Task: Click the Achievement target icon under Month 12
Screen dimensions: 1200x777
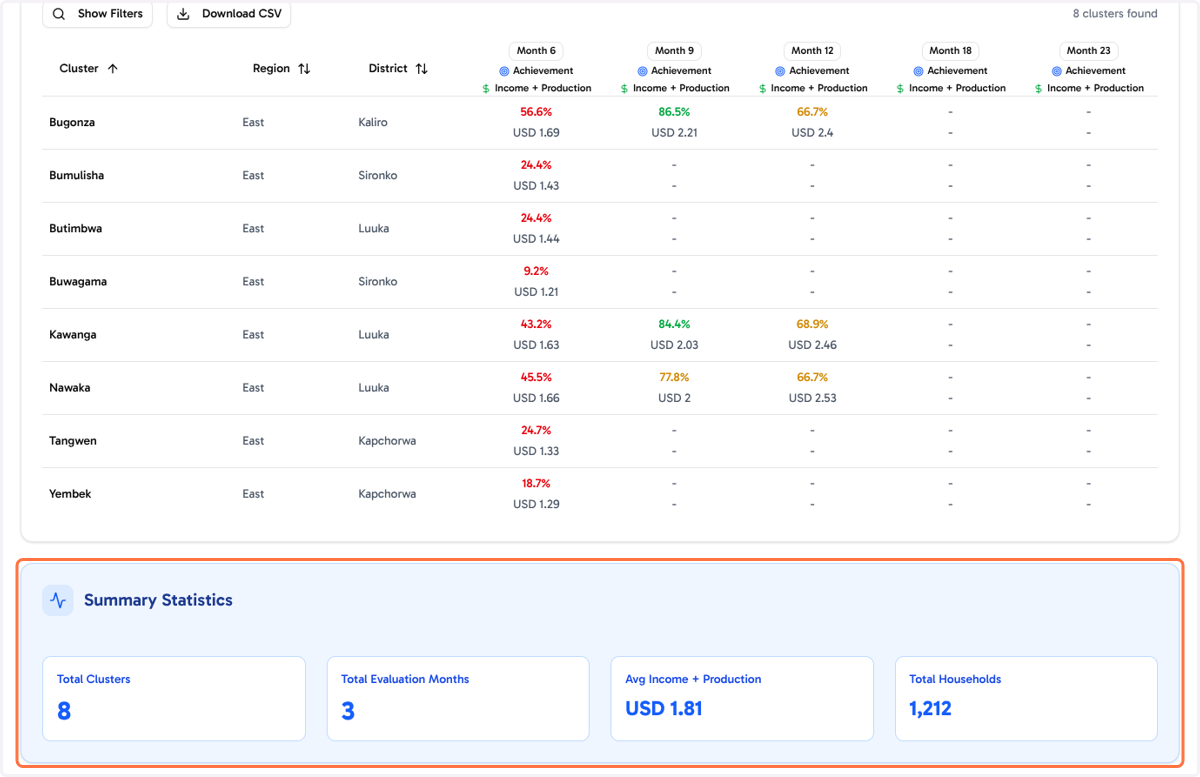Action: pyautogui.click(x=781, y=71)
